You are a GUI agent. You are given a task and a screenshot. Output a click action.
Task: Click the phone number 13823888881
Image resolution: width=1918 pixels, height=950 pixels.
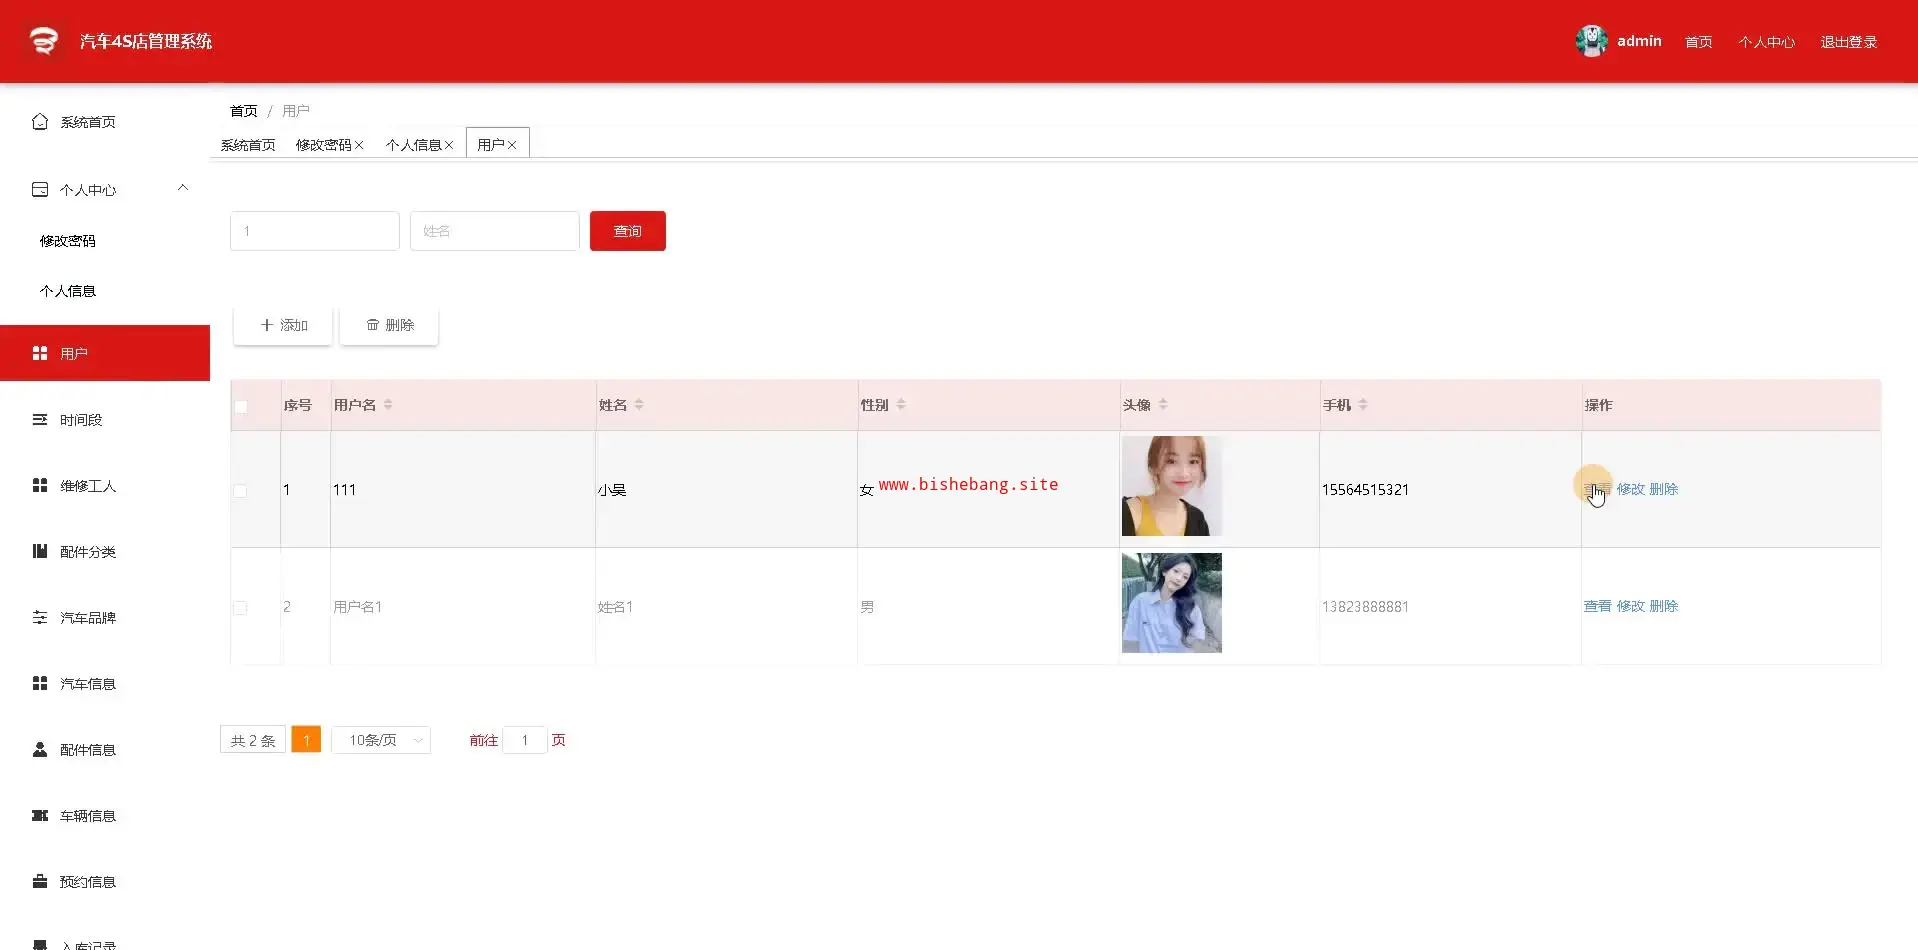click(1365, 607)
